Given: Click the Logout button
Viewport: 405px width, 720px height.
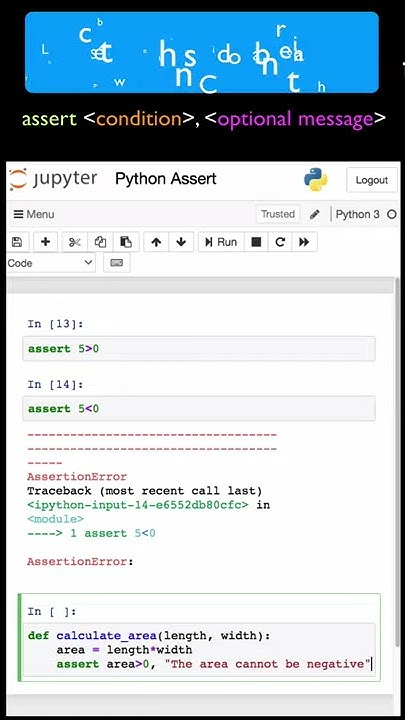Looking at the screenshot, I should [371, 180].
